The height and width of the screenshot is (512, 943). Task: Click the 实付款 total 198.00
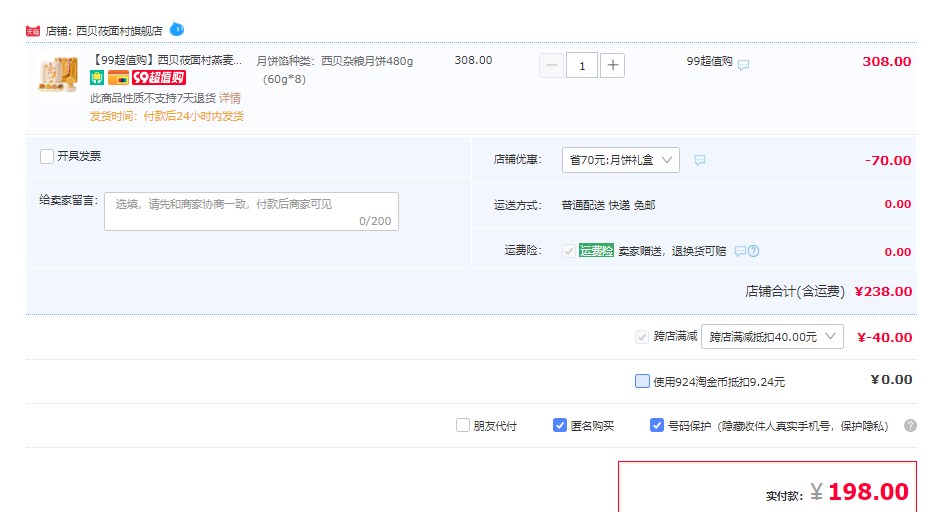(x=868, y=492)
